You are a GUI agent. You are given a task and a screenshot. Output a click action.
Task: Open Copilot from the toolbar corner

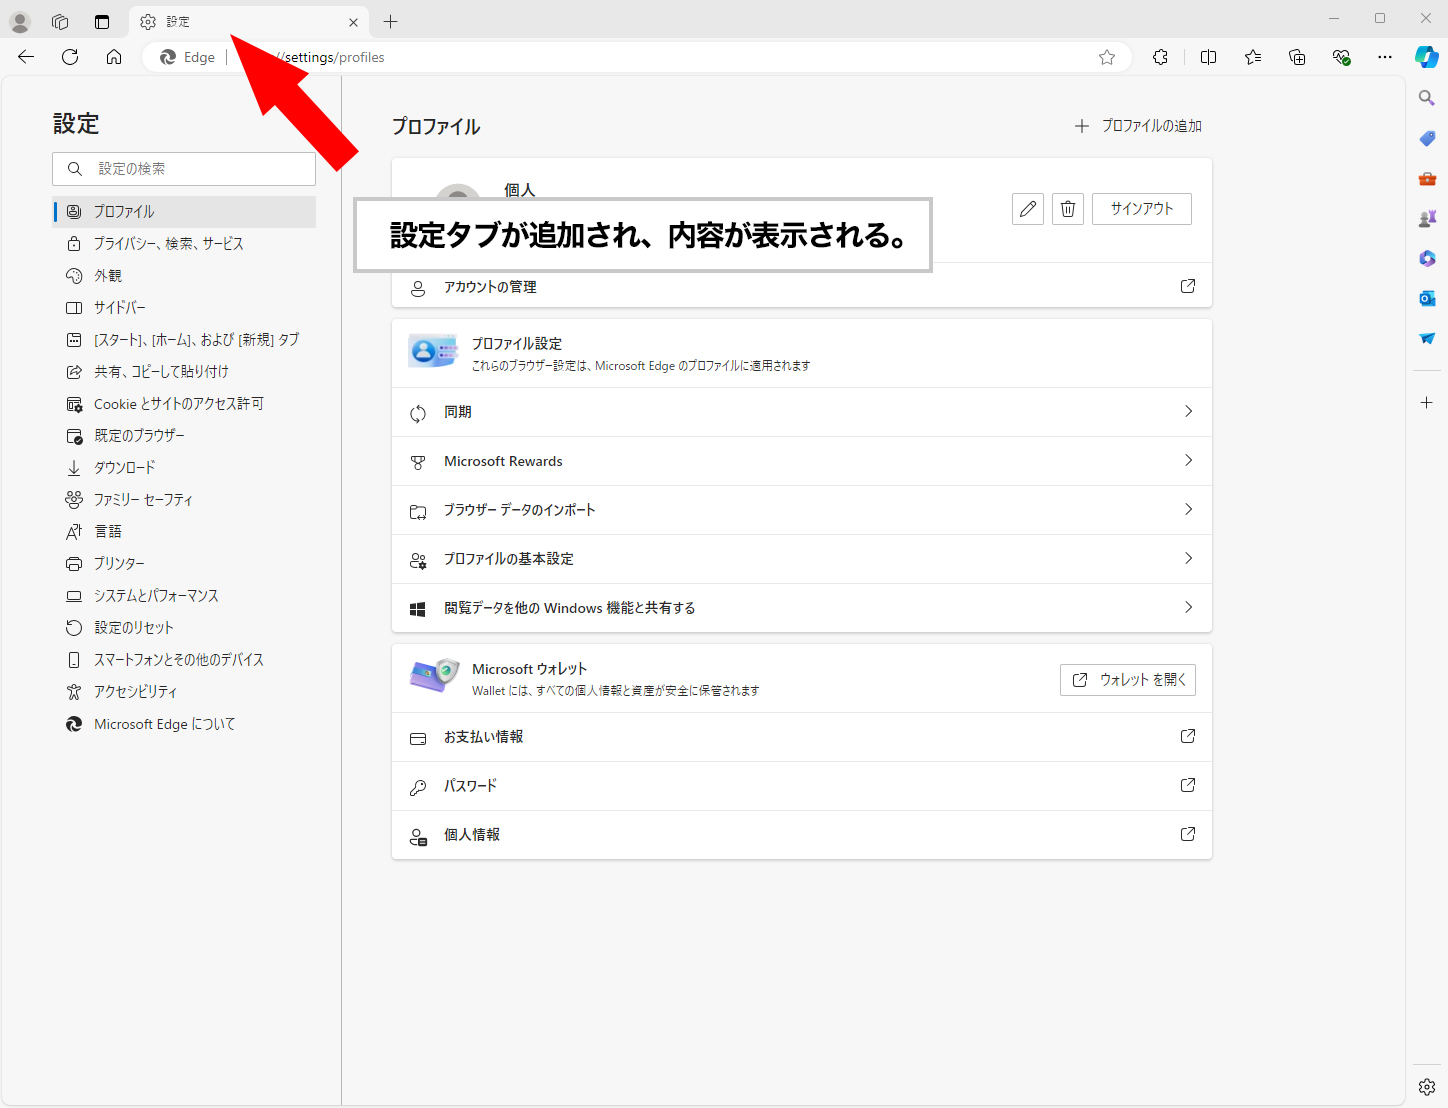click(x=1427, y=57)
